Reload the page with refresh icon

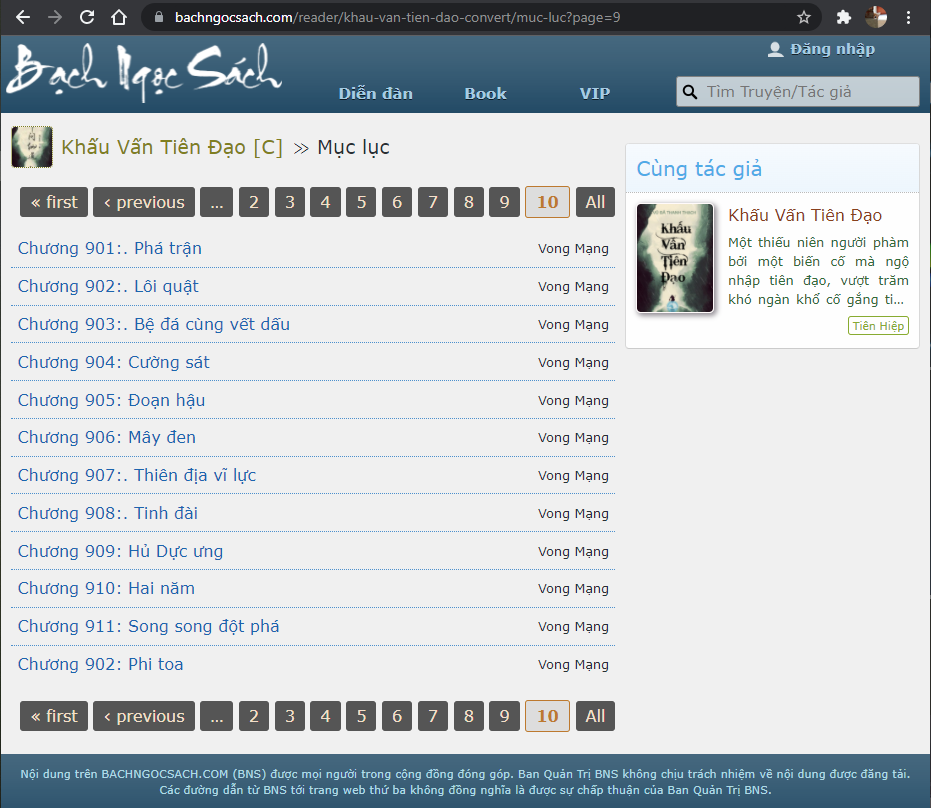87,17
